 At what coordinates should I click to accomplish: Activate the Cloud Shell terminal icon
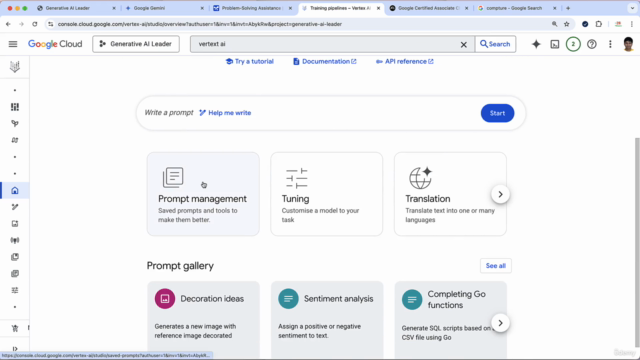555,44
